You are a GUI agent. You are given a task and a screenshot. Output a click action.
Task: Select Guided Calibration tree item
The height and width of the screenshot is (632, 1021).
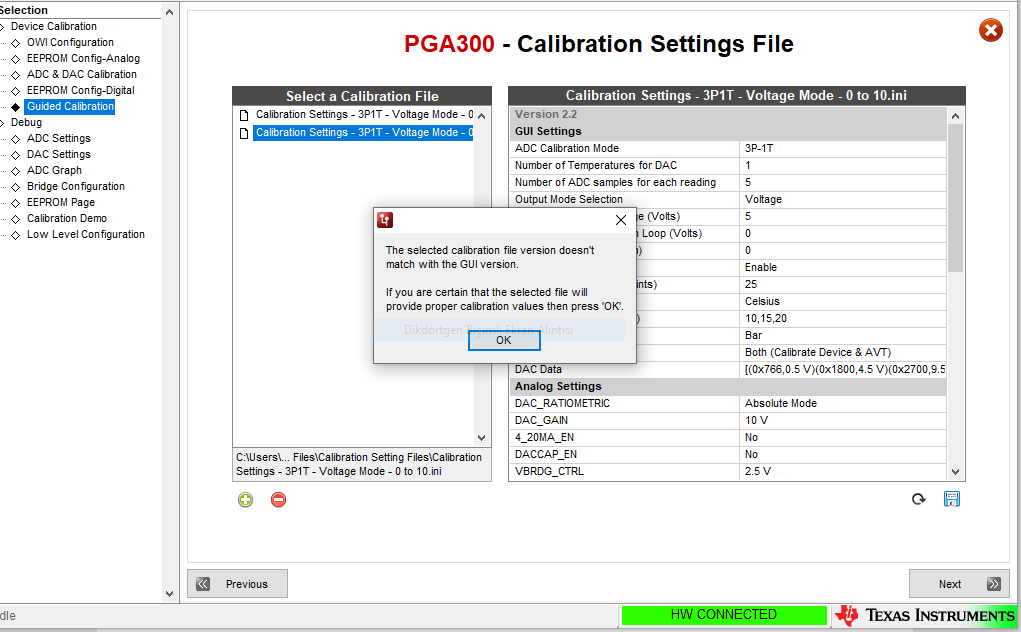(x=70, y=106)
